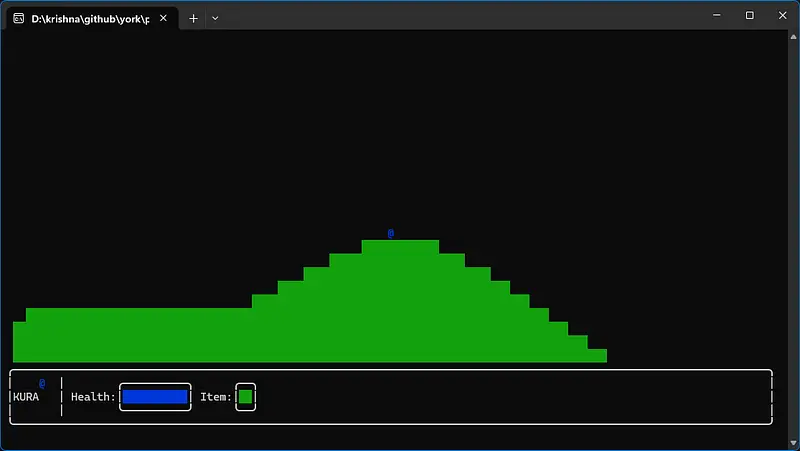Click the blue @ player on the hilltop
800x451 pixels.
click(391, 233)
